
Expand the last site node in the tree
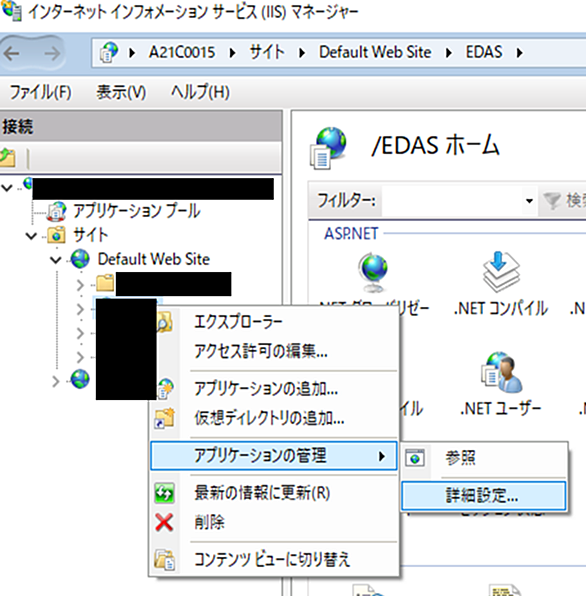coord(56,381)
